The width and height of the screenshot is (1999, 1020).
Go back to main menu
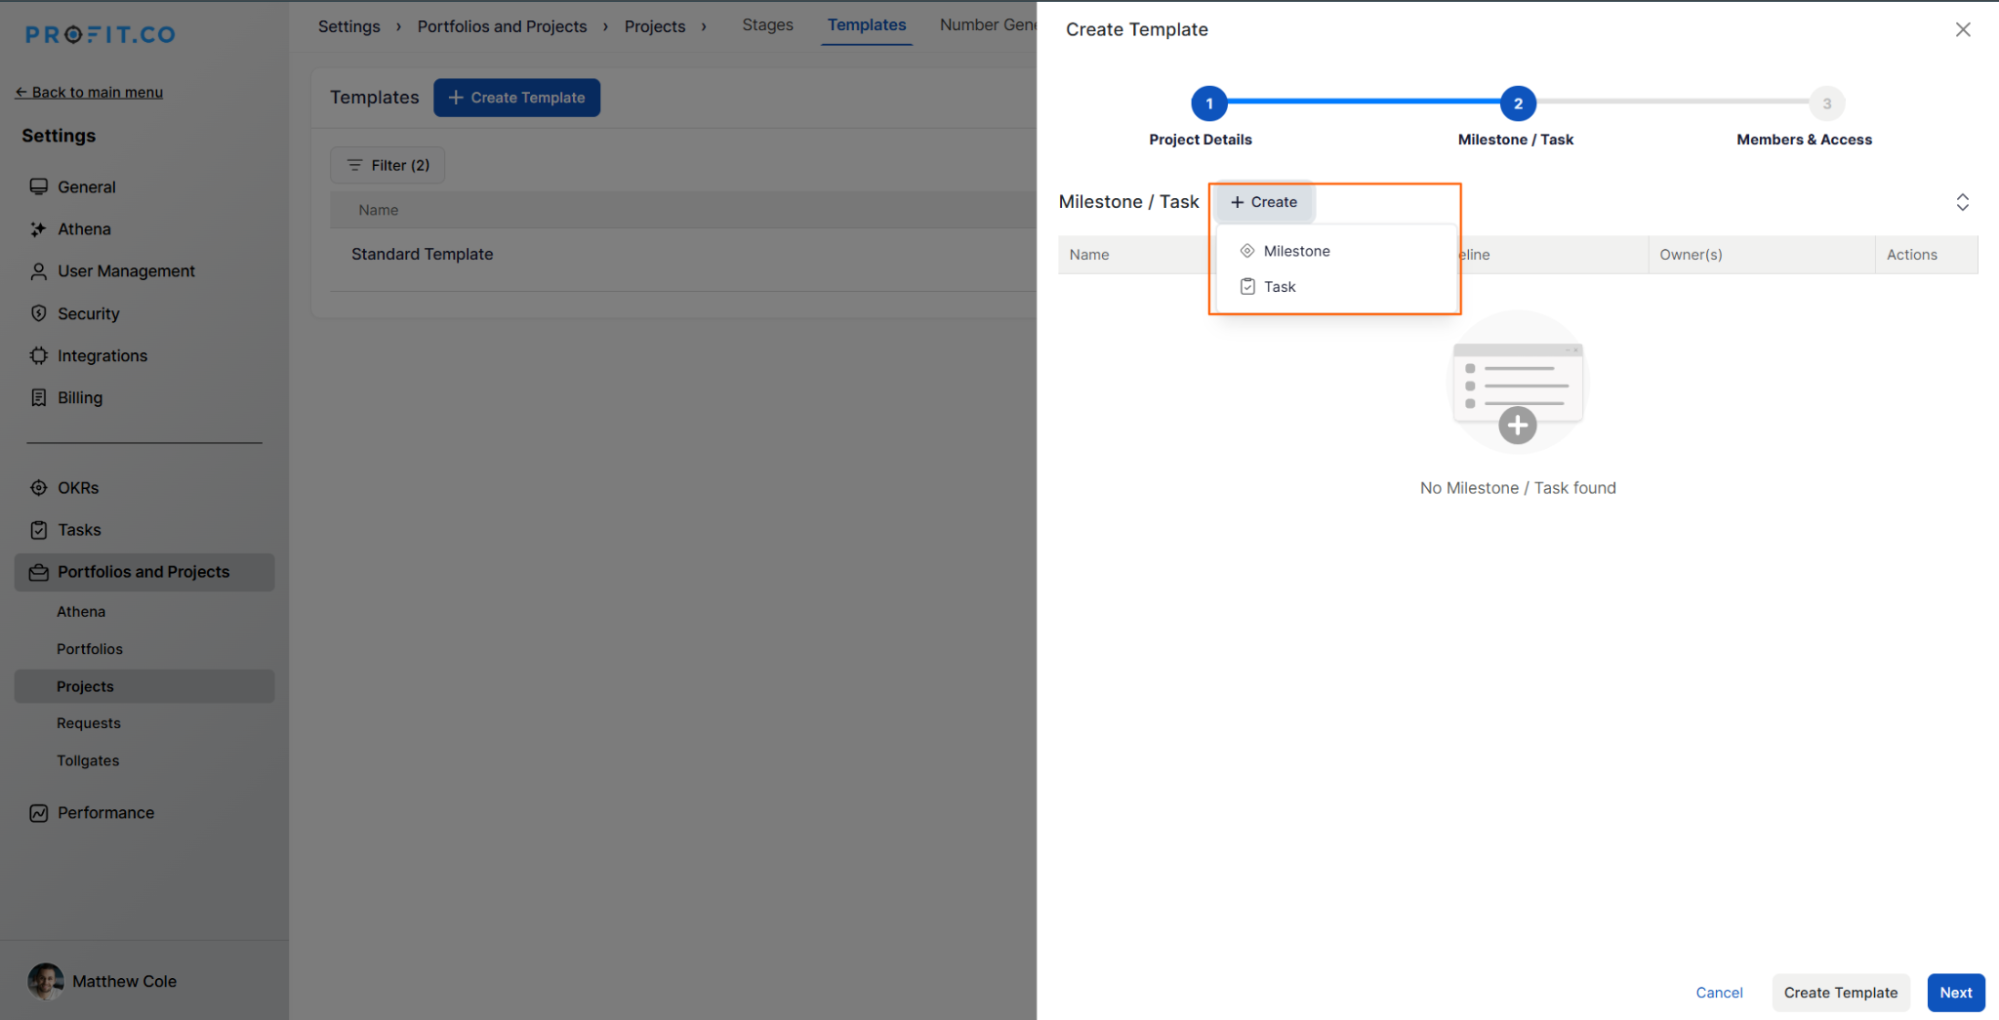89,92
